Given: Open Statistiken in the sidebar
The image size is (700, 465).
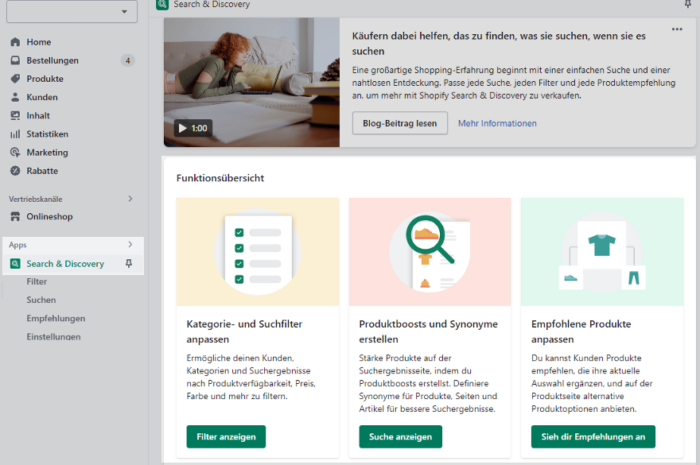Looking at the screenshot, I should coord(47,134).
